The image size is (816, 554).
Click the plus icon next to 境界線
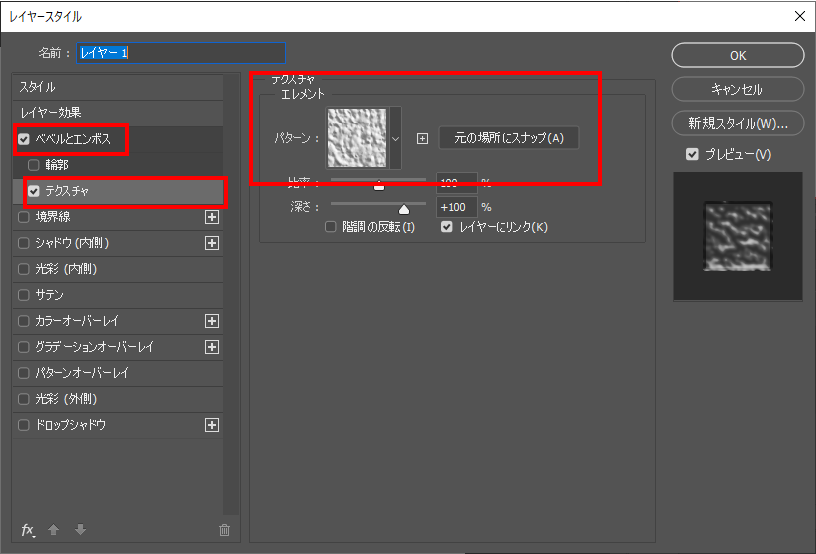click(x=211, y=216)
